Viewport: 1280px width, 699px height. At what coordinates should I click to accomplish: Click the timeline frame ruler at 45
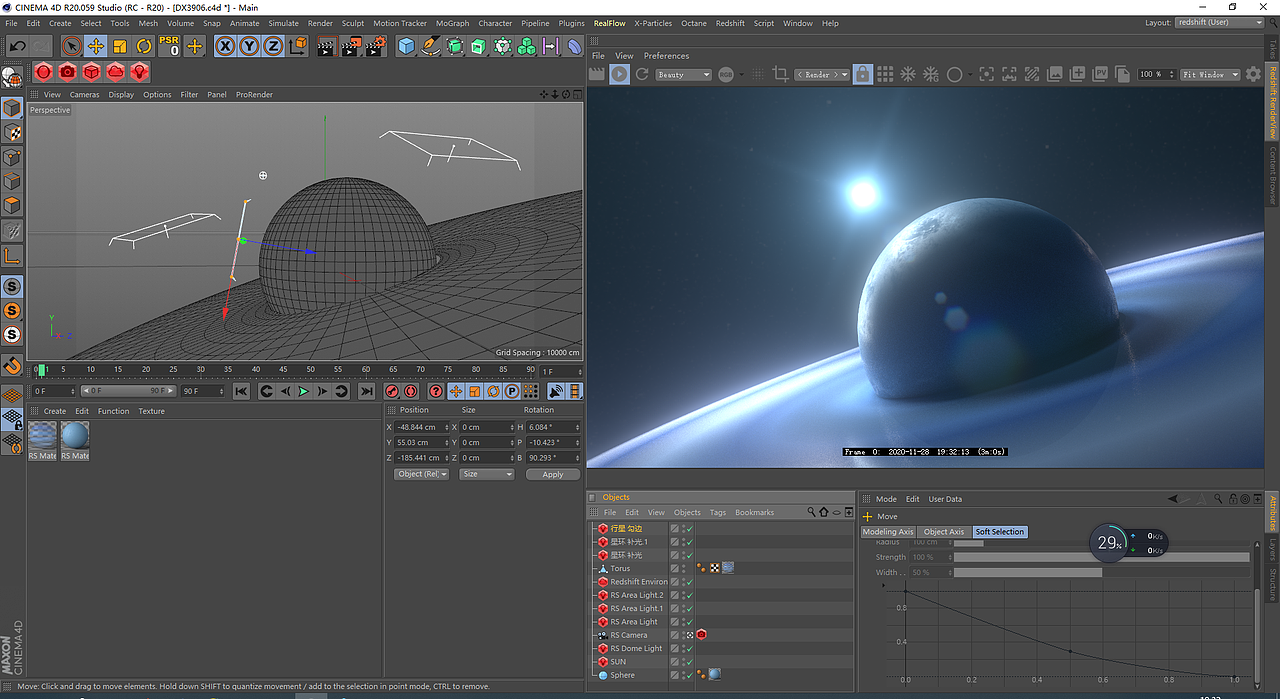coord(284,370)
